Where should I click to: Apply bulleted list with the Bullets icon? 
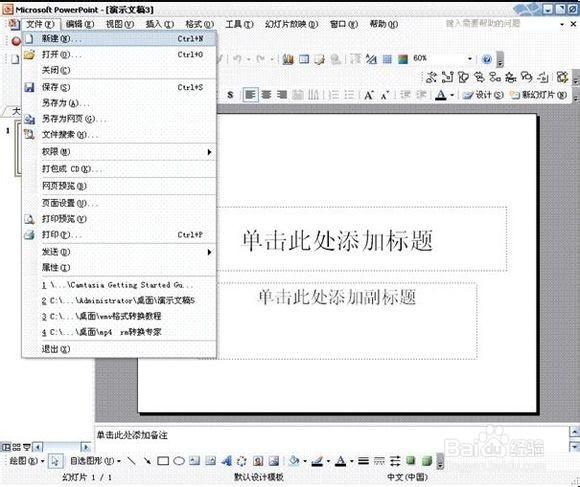pyautogui.click(x=349, y=95)
